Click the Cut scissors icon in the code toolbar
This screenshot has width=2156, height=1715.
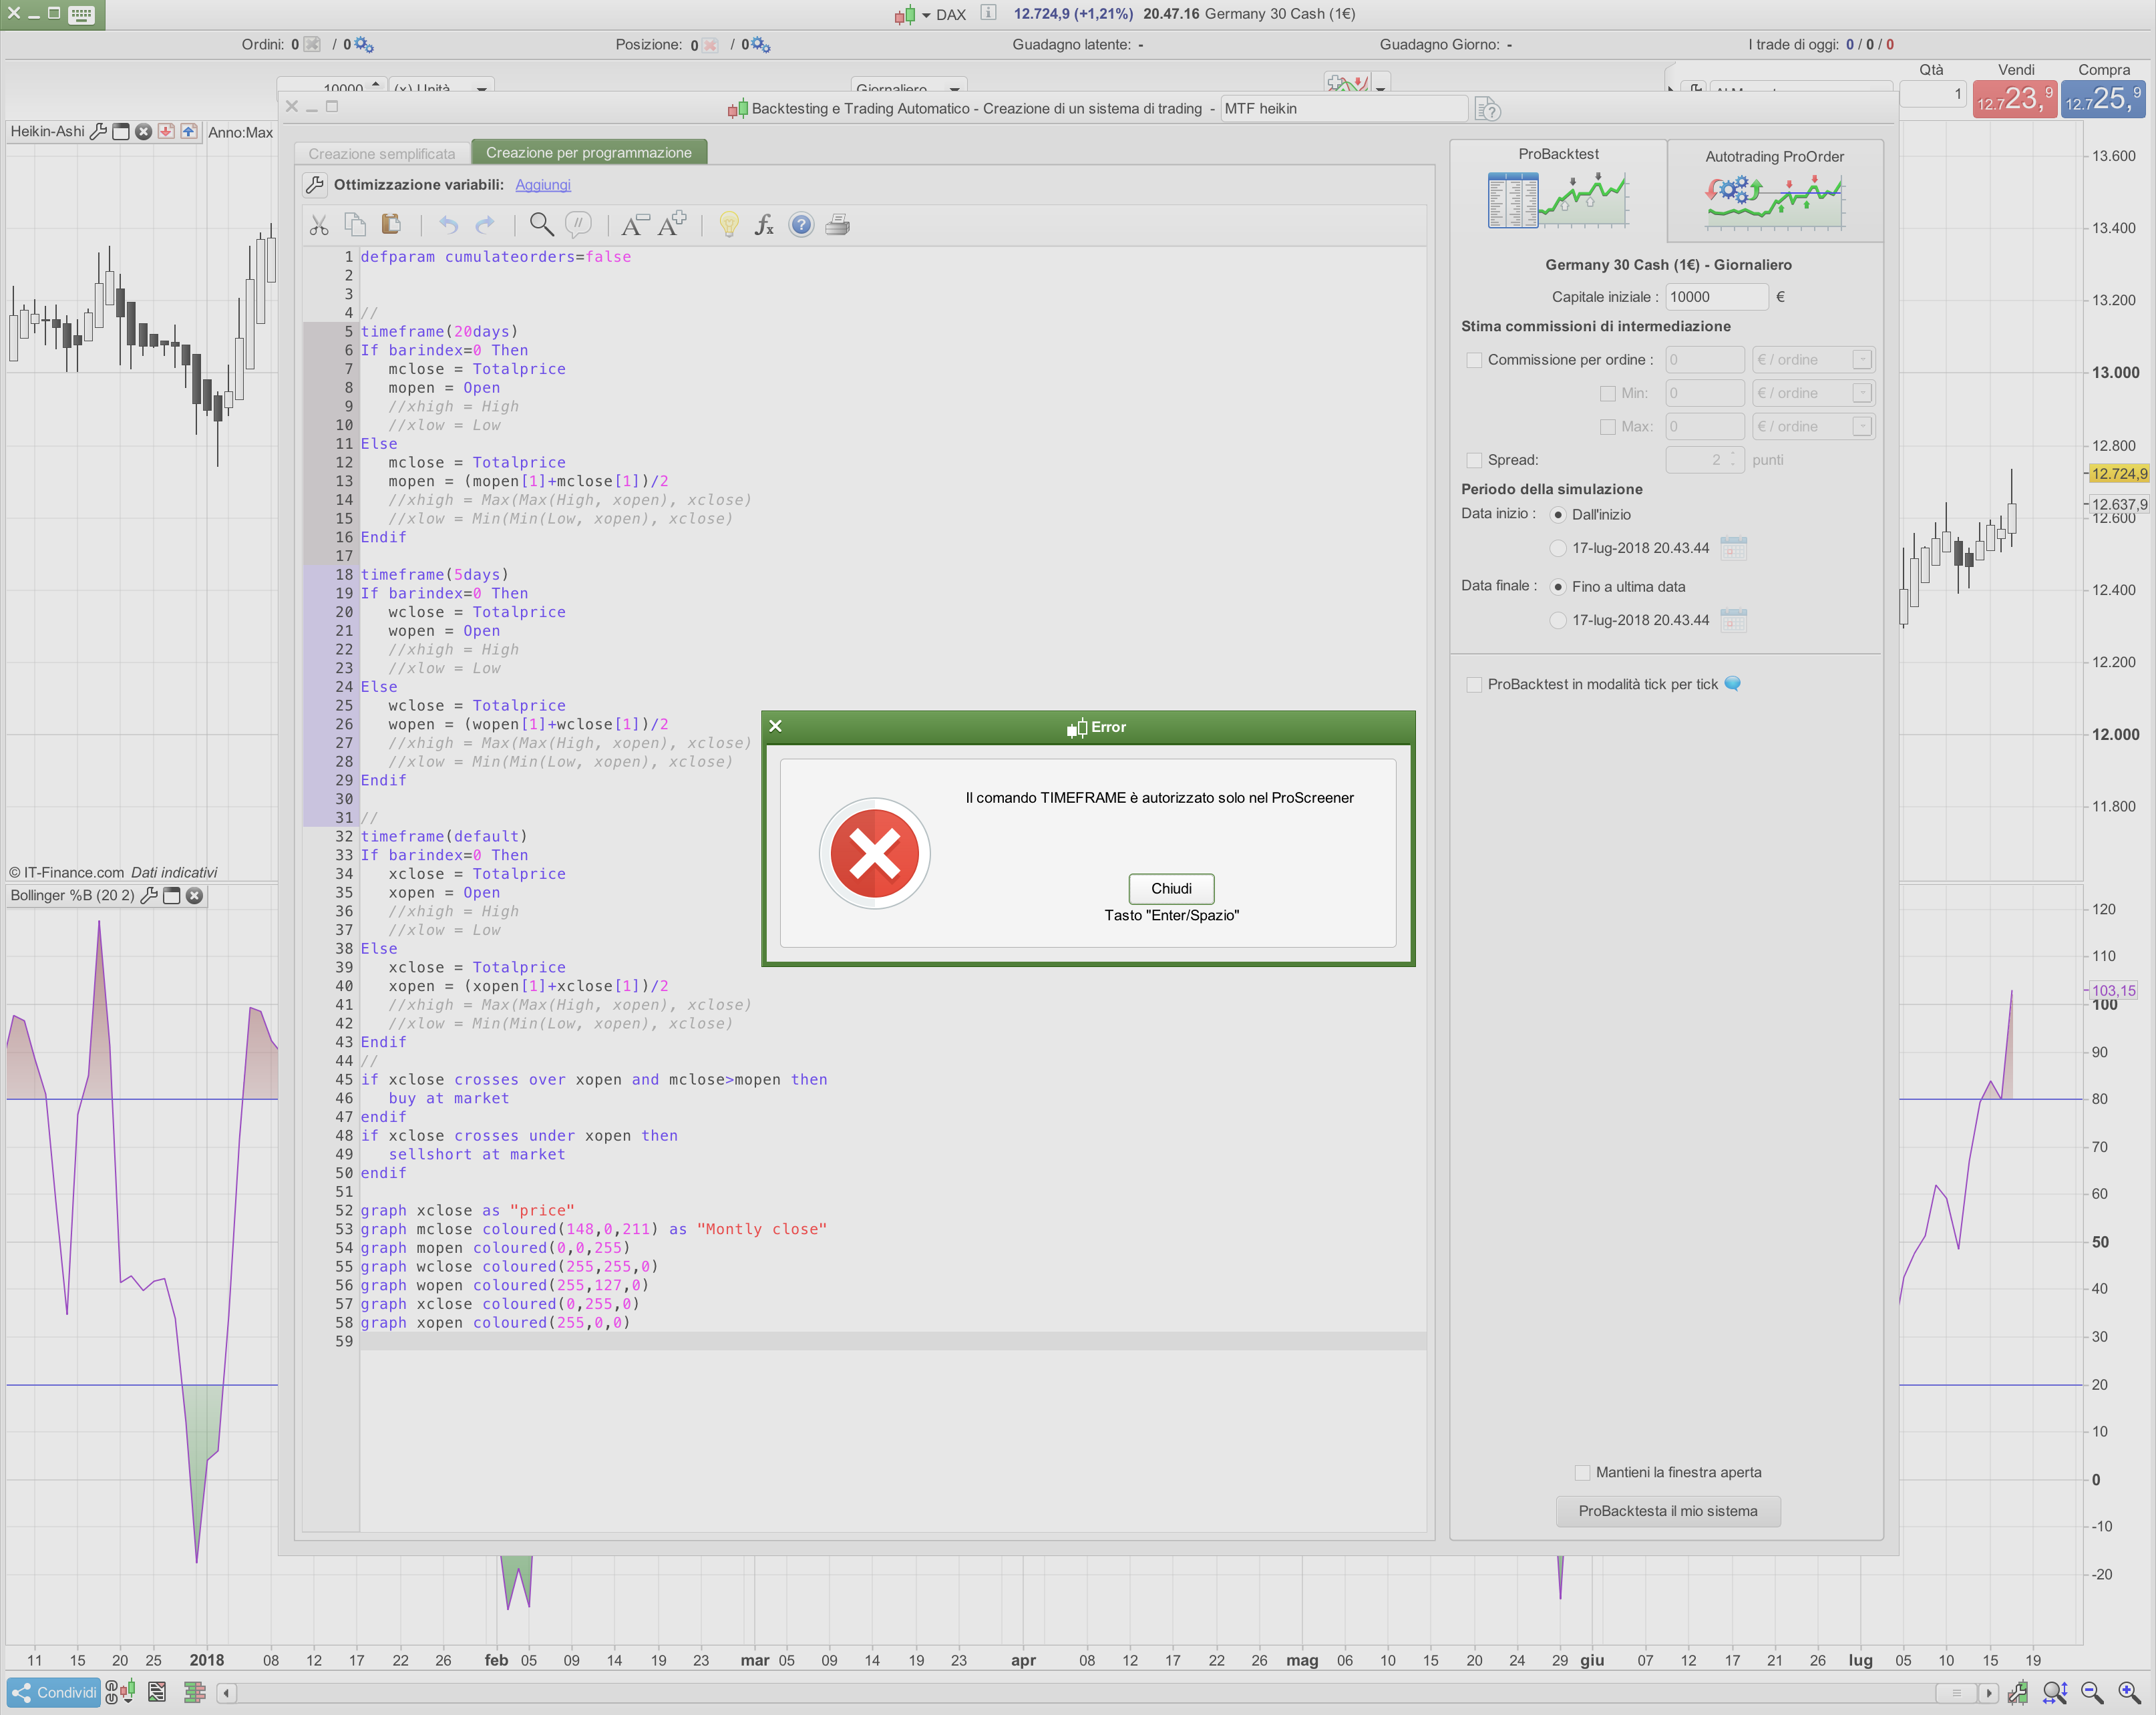tap(319, 225)
